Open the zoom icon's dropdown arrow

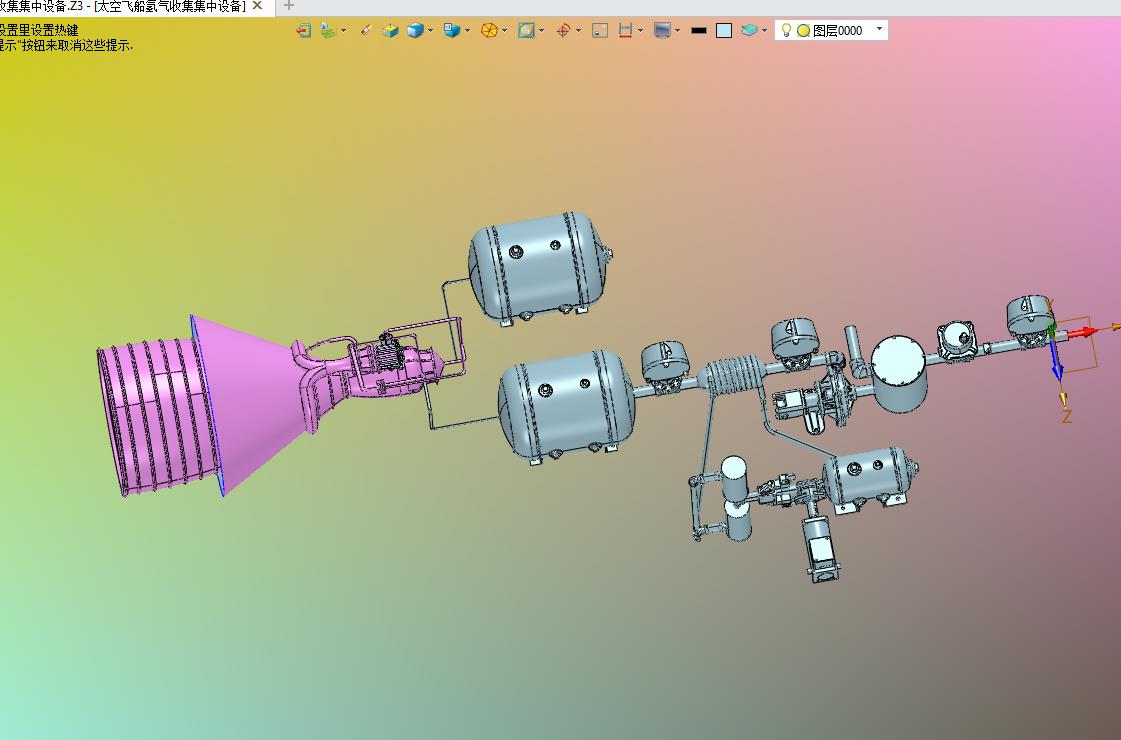(541, 31)
